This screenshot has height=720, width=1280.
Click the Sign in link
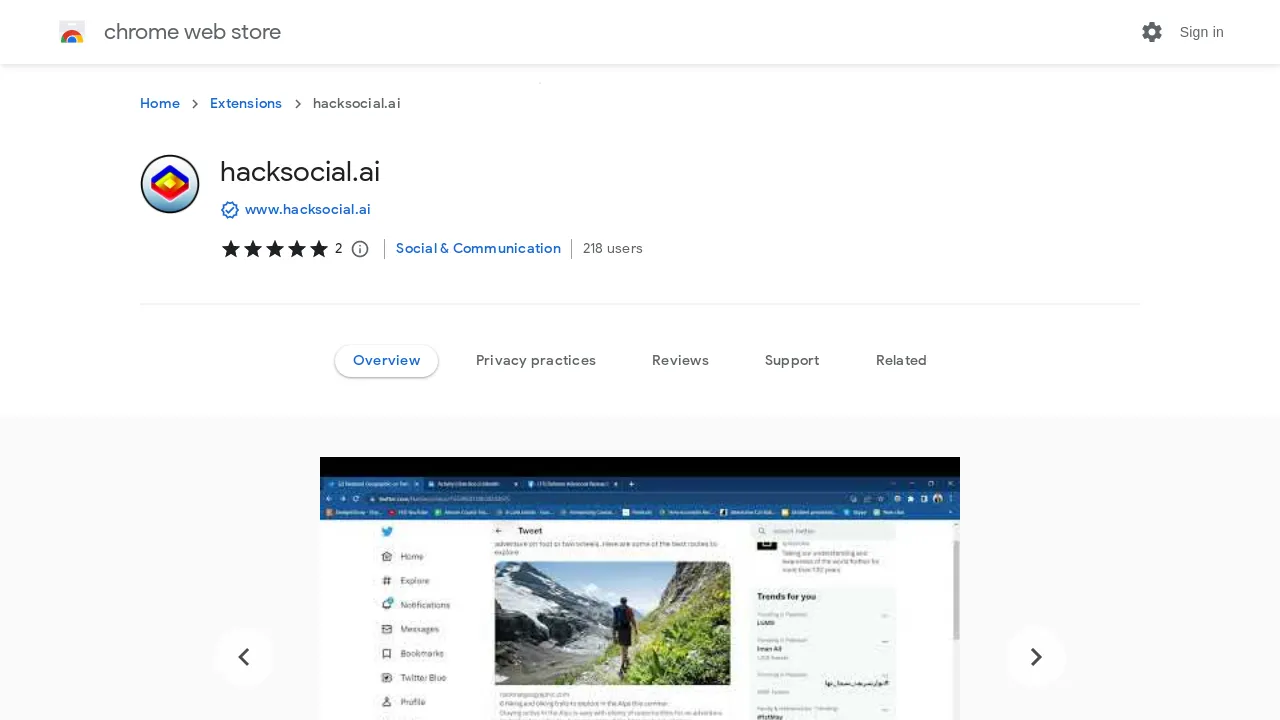1201,32
